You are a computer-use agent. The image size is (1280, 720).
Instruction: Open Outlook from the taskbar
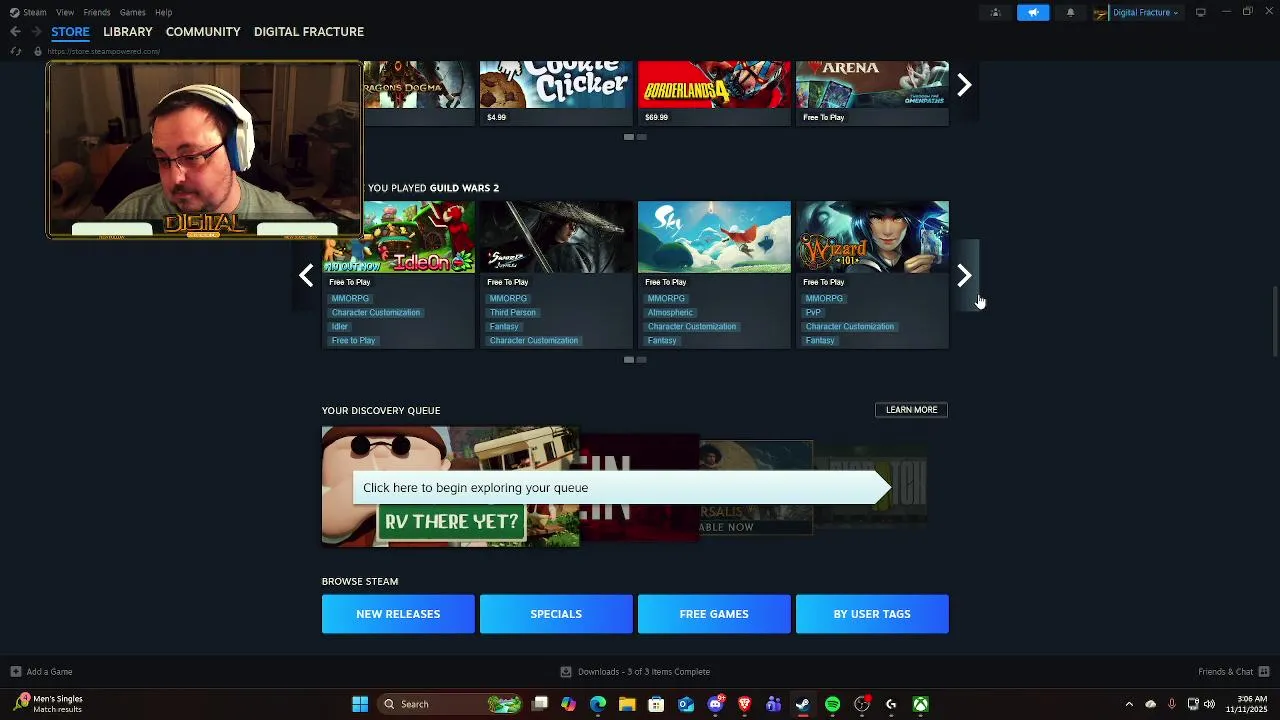tap(686, 704)
